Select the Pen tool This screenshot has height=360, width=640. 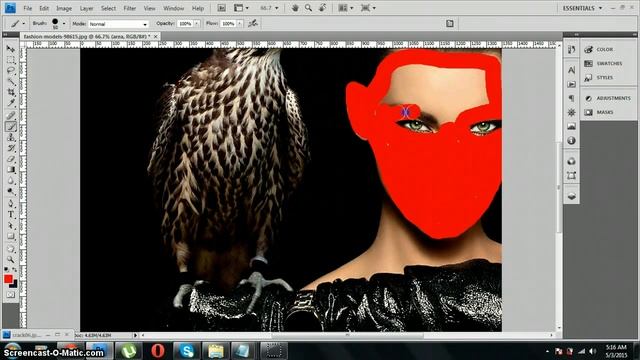click(11, 204)
